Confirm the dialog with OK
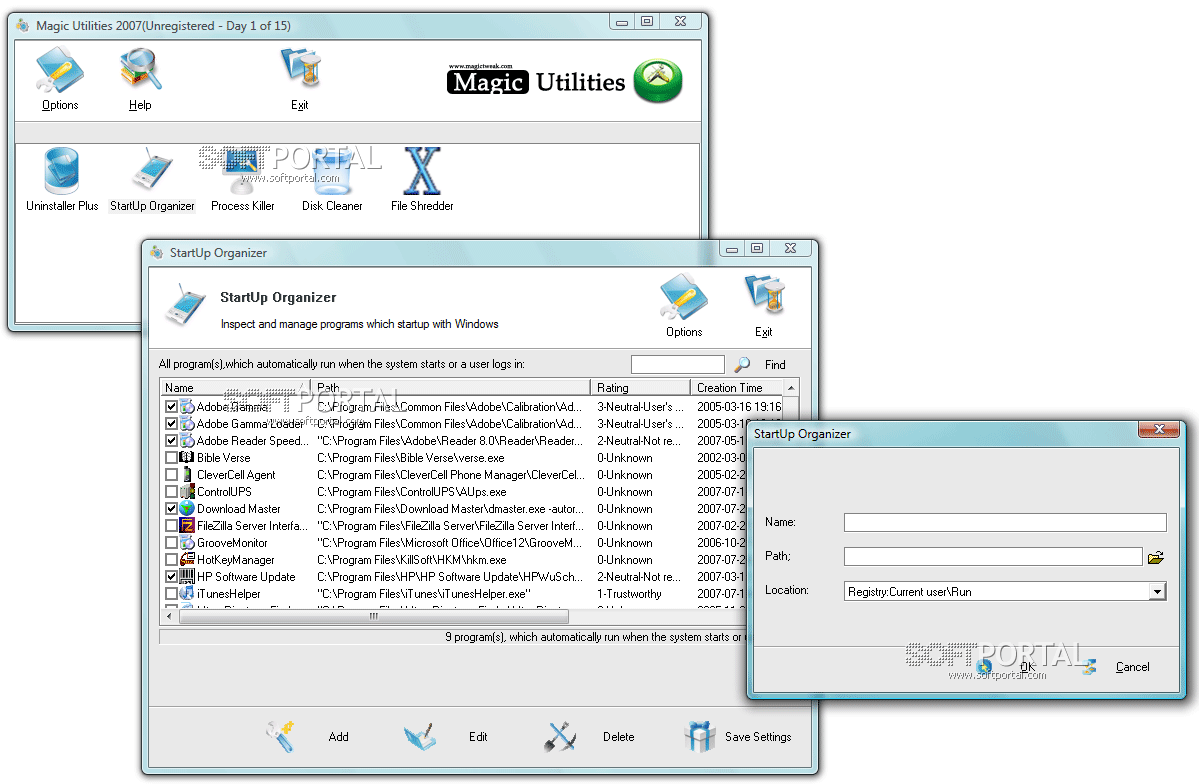The width and height of the screenshot is (1199, 784). point(1028,667)
